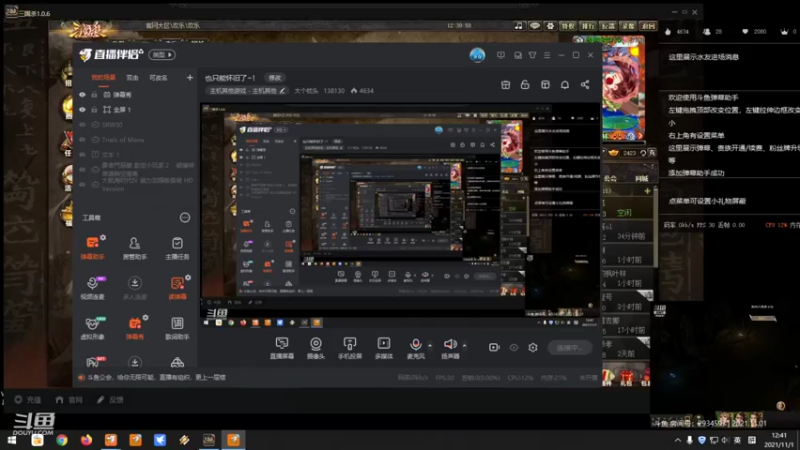800x450 pixels.
Task: Collapse the 工具箱 toolbox section
Action: (x=185, y=218)
